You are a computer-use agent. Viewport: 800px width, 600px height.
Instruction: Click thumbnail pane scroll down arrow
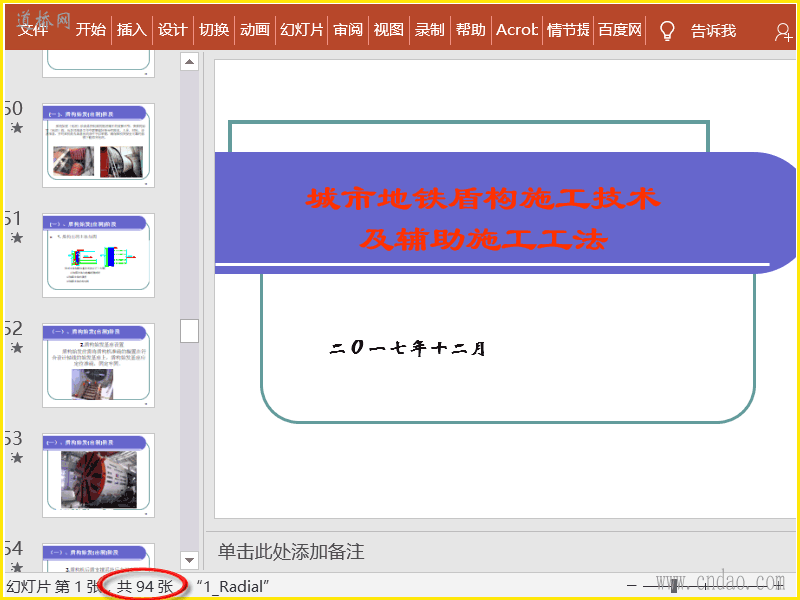[x=189, y=560]
